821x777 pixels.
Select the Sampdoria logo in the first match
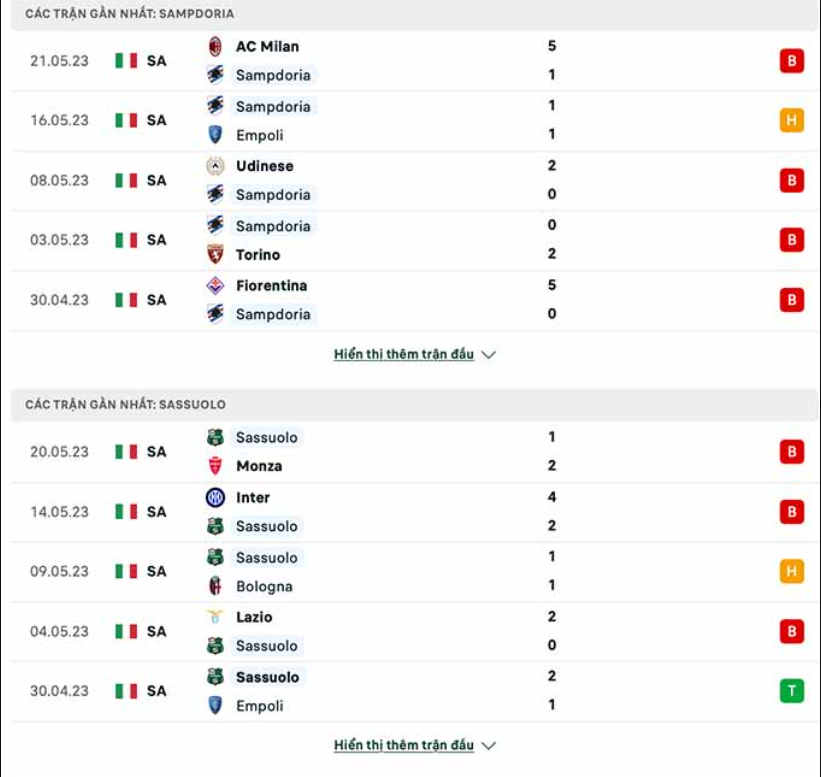pos(214,75)
